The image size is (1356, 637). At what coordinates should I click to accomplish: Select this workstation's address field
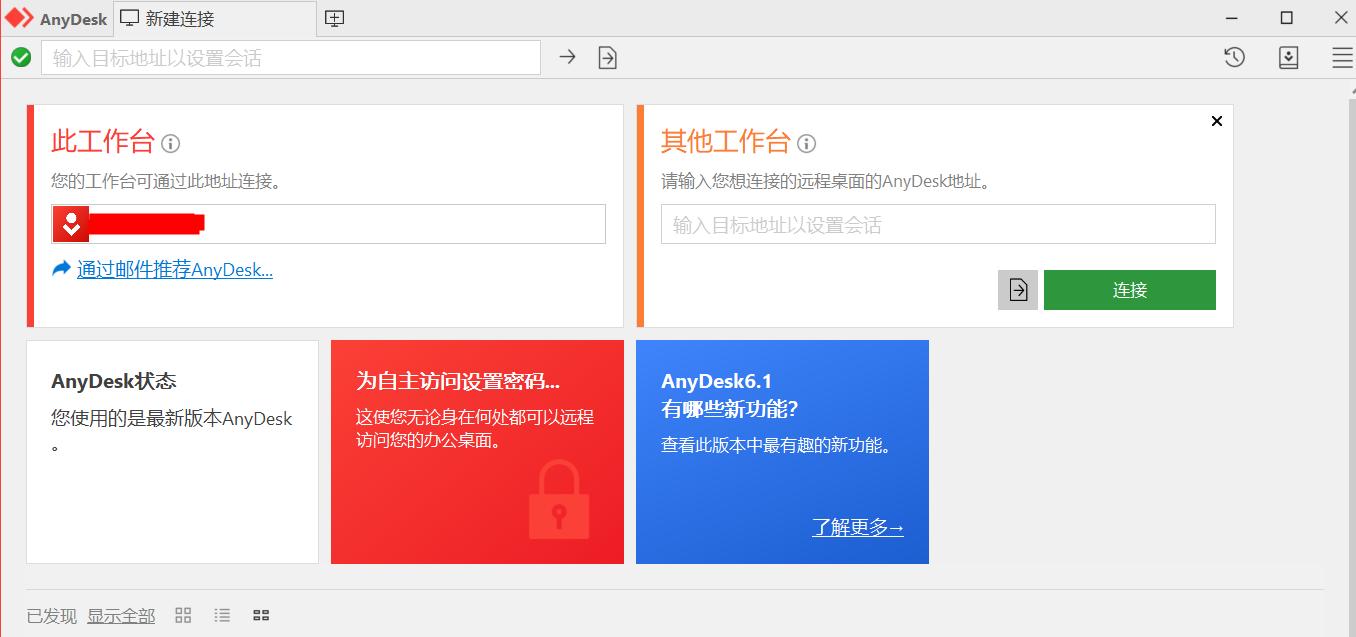pos(329,224)
